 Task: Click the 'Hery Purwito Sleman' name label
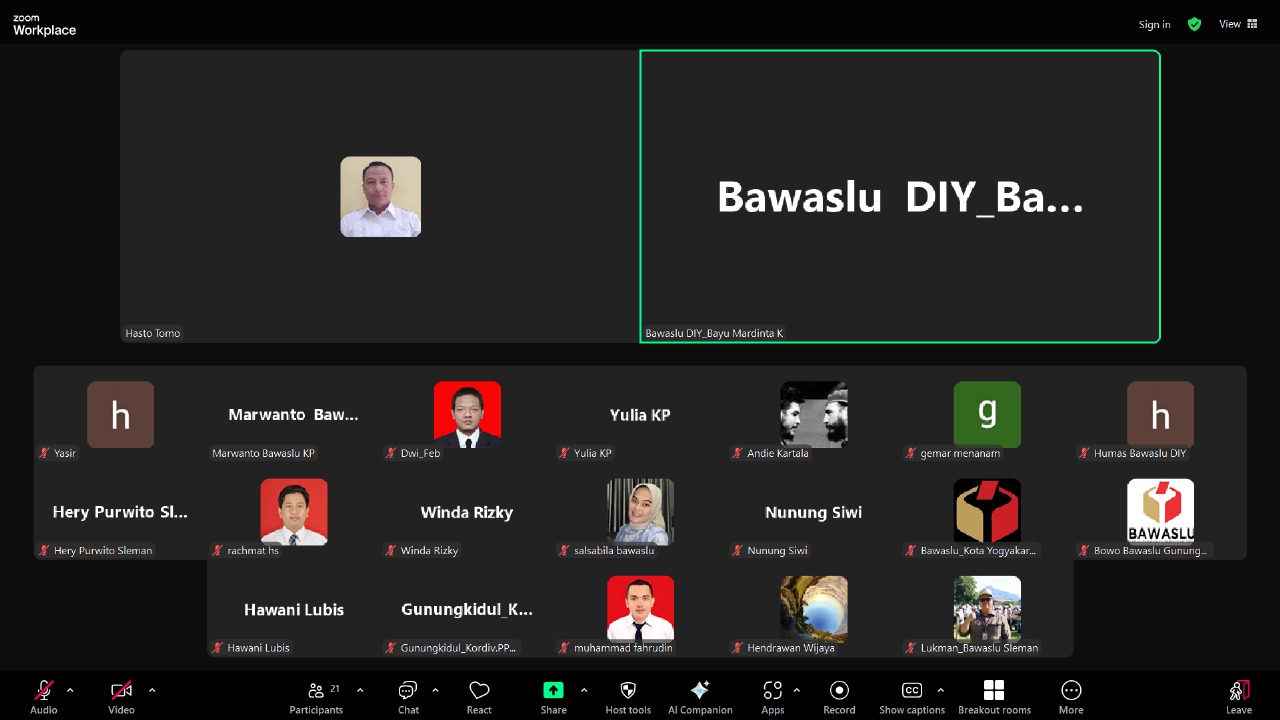[103, 550]
